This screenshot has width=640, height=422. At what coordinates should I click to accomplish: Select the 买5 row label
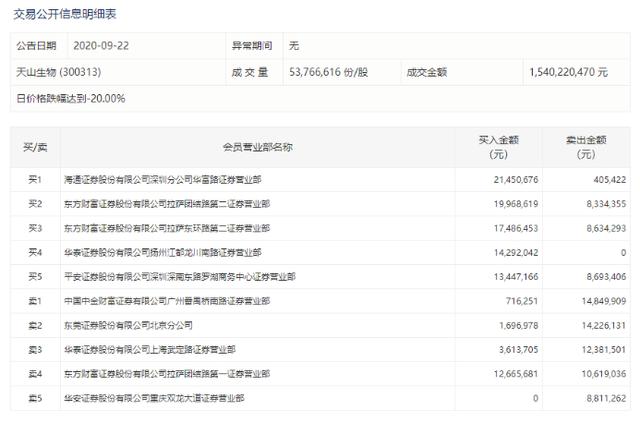[35, 277]
